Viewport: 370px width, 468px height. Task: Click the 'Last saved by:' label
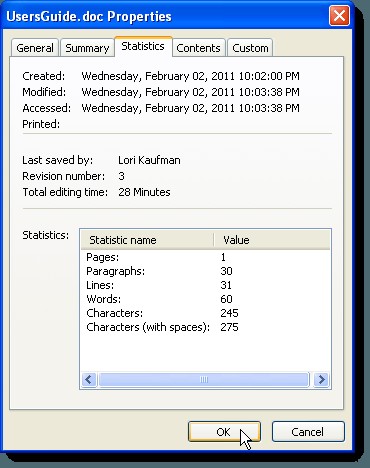click(58, 160)
